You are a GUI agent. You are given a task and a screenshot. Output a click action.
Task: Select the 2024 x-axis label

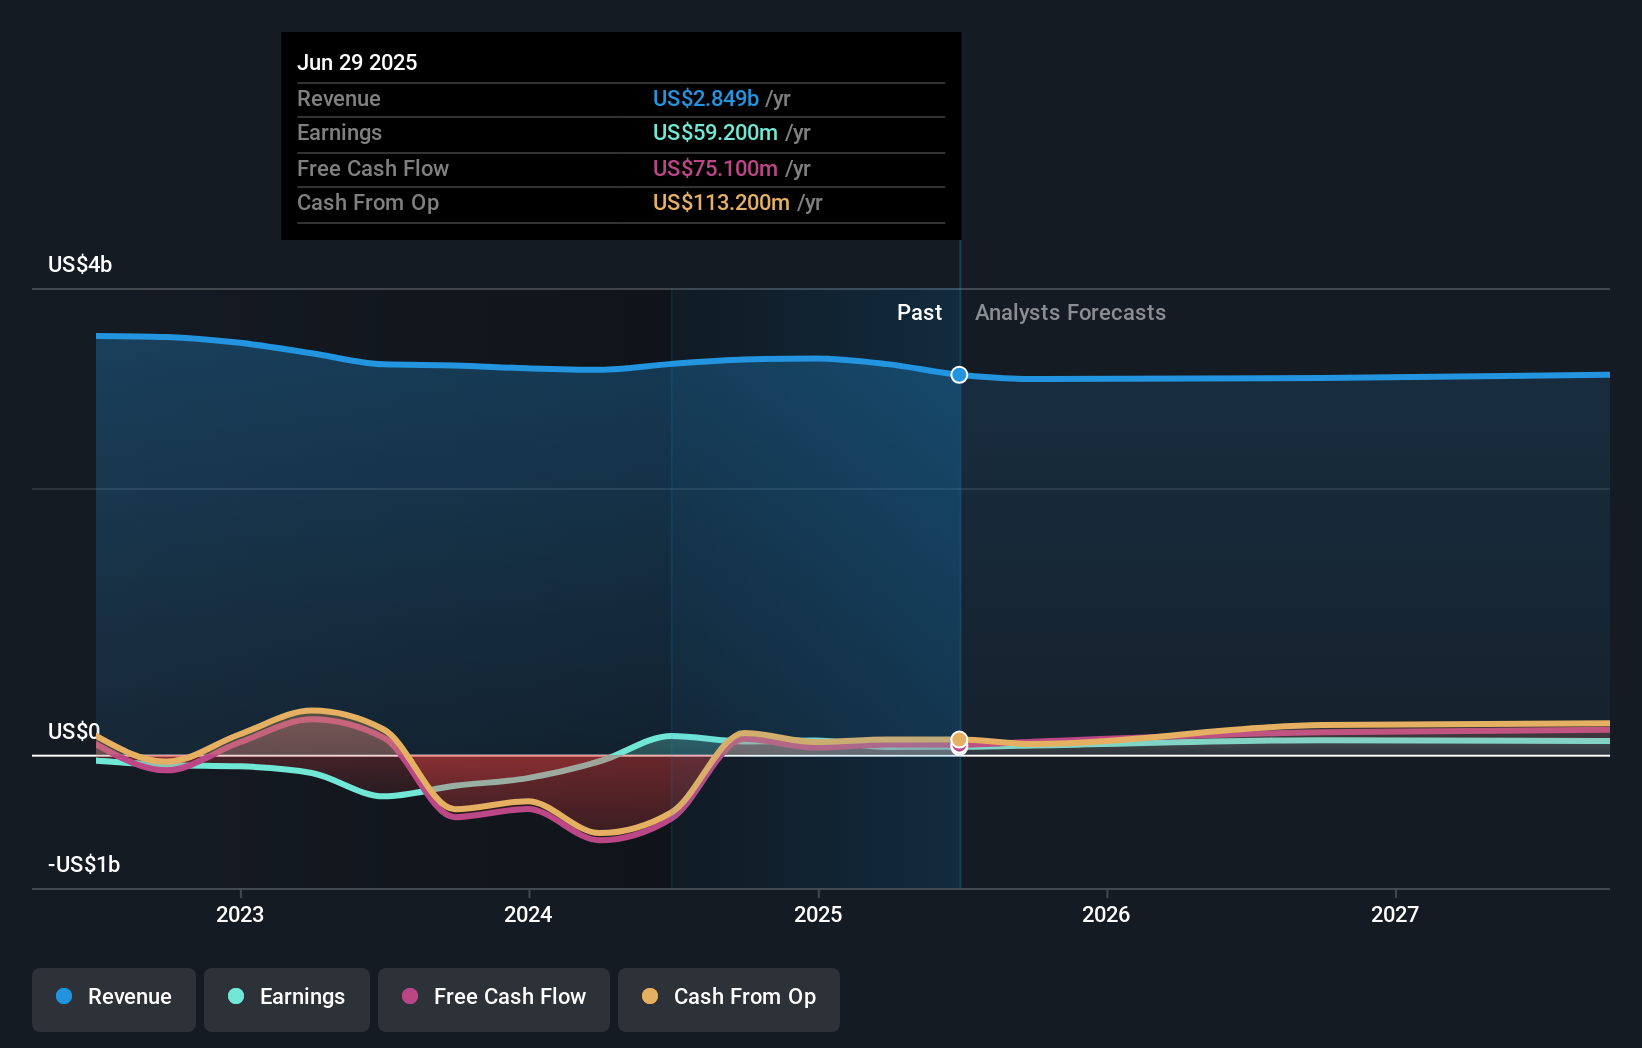(x=528, y=914)
